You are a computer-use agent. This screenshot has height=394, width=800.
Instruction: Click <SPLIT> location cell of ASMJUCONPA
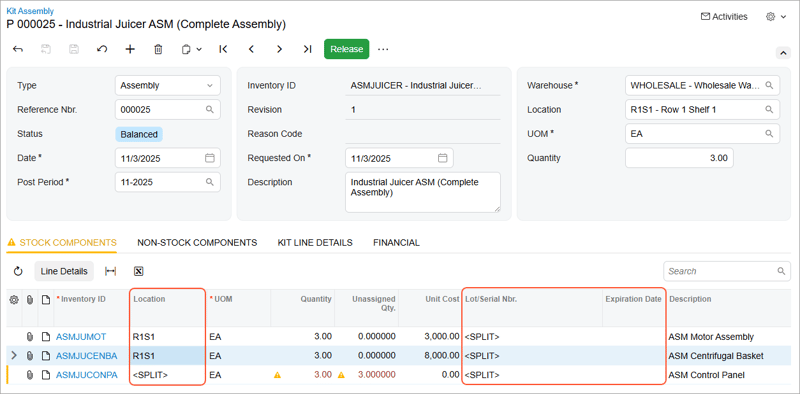pyautogui.click(x=167, y=375)
